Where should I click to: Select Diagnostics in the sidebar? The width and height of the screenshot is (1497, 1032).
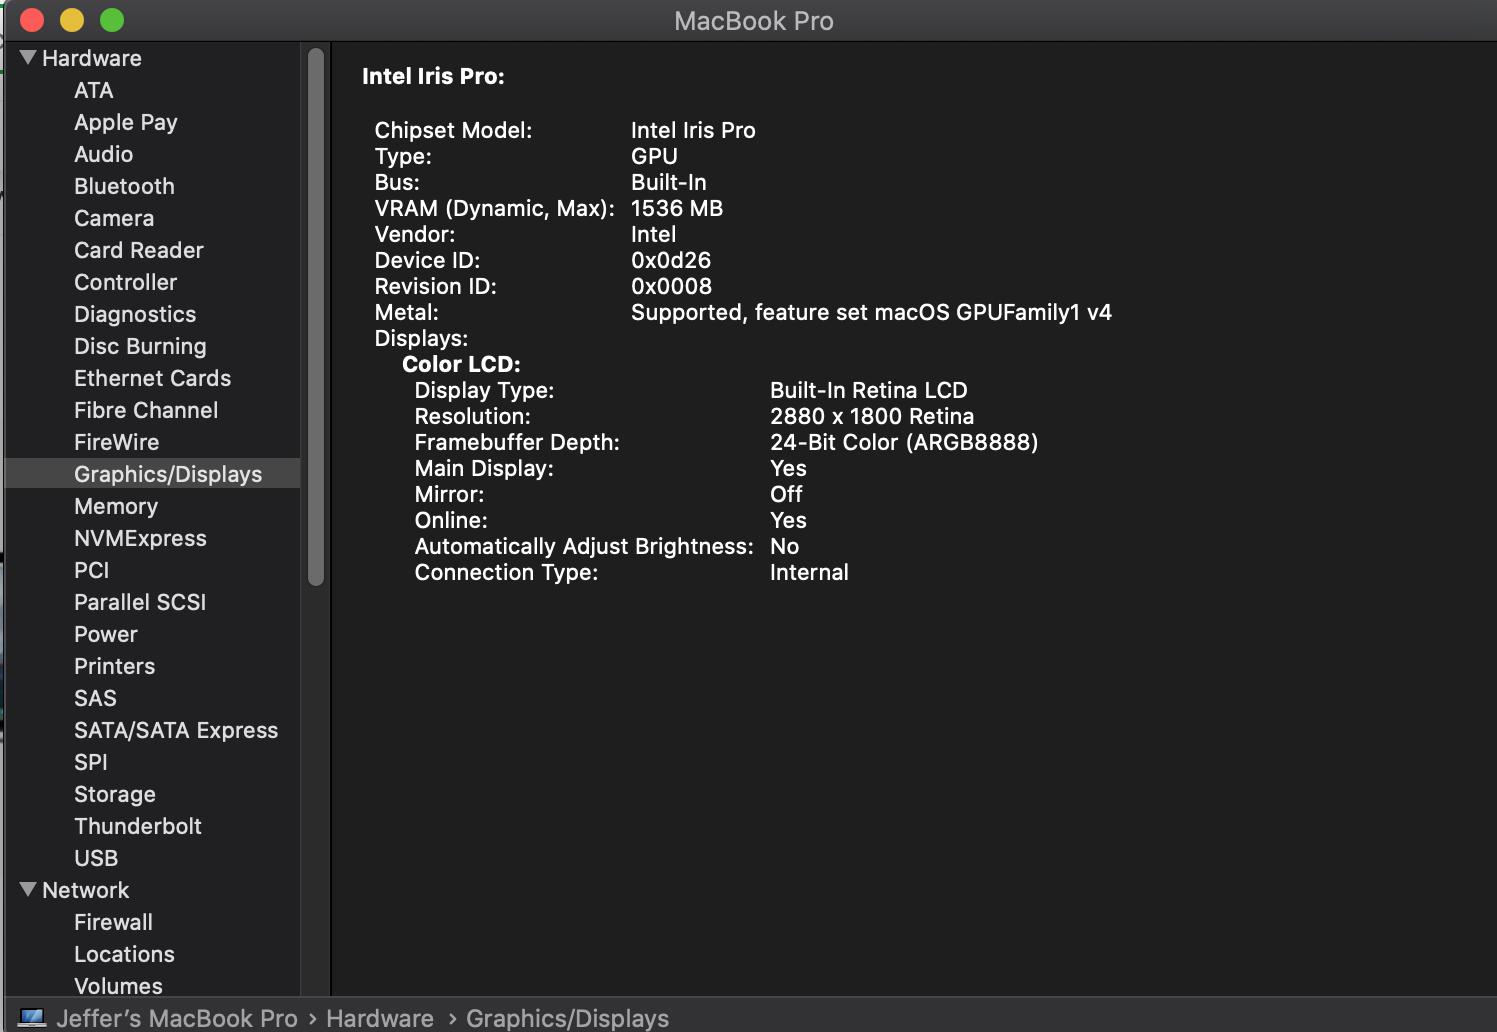[x=135, y=314]
